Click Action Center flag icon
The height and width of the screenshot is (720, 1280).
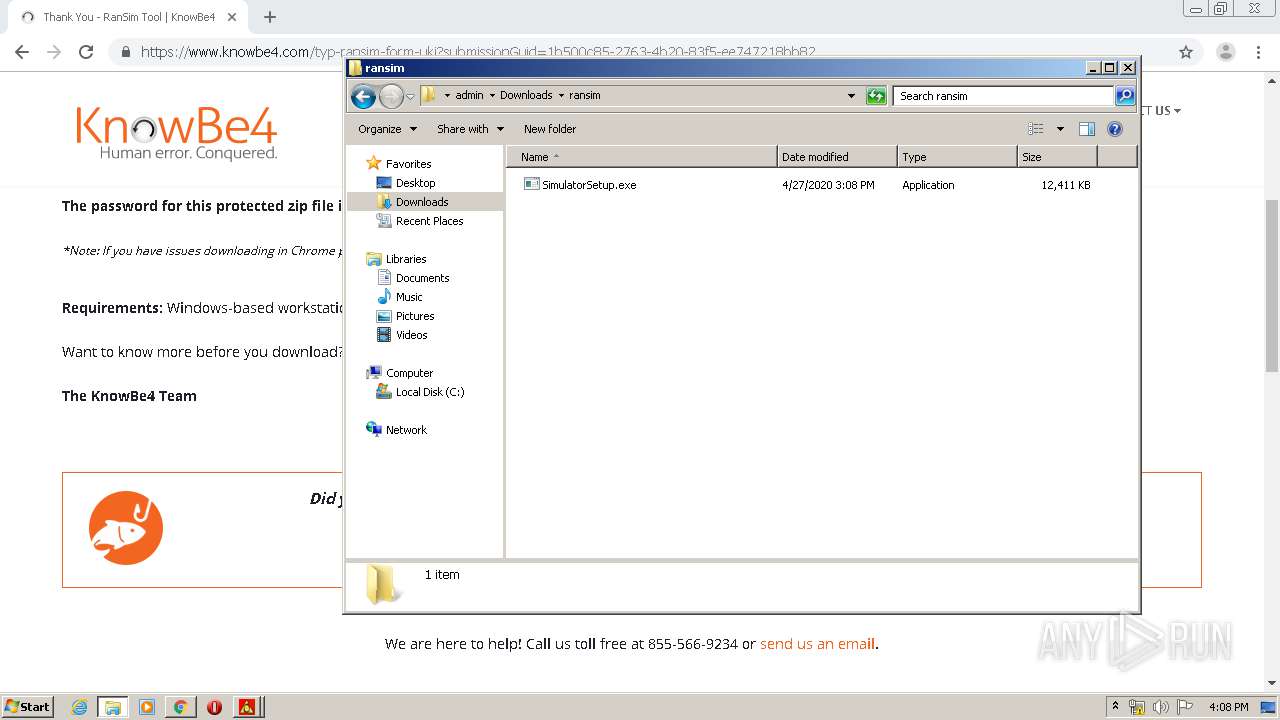tap(1185, 707)
